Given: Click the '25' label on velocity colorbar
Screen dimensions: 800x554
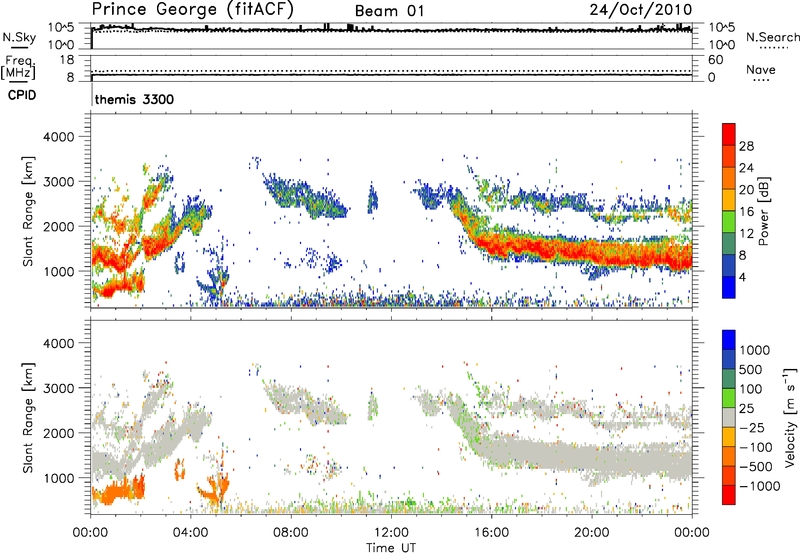Looking at the screenshot, I should [x=747, y=409].
